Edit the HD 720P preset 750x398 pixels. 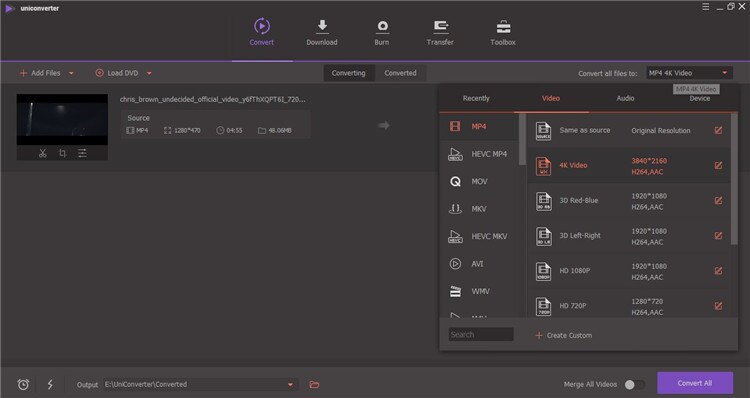(x=718, y=306)
